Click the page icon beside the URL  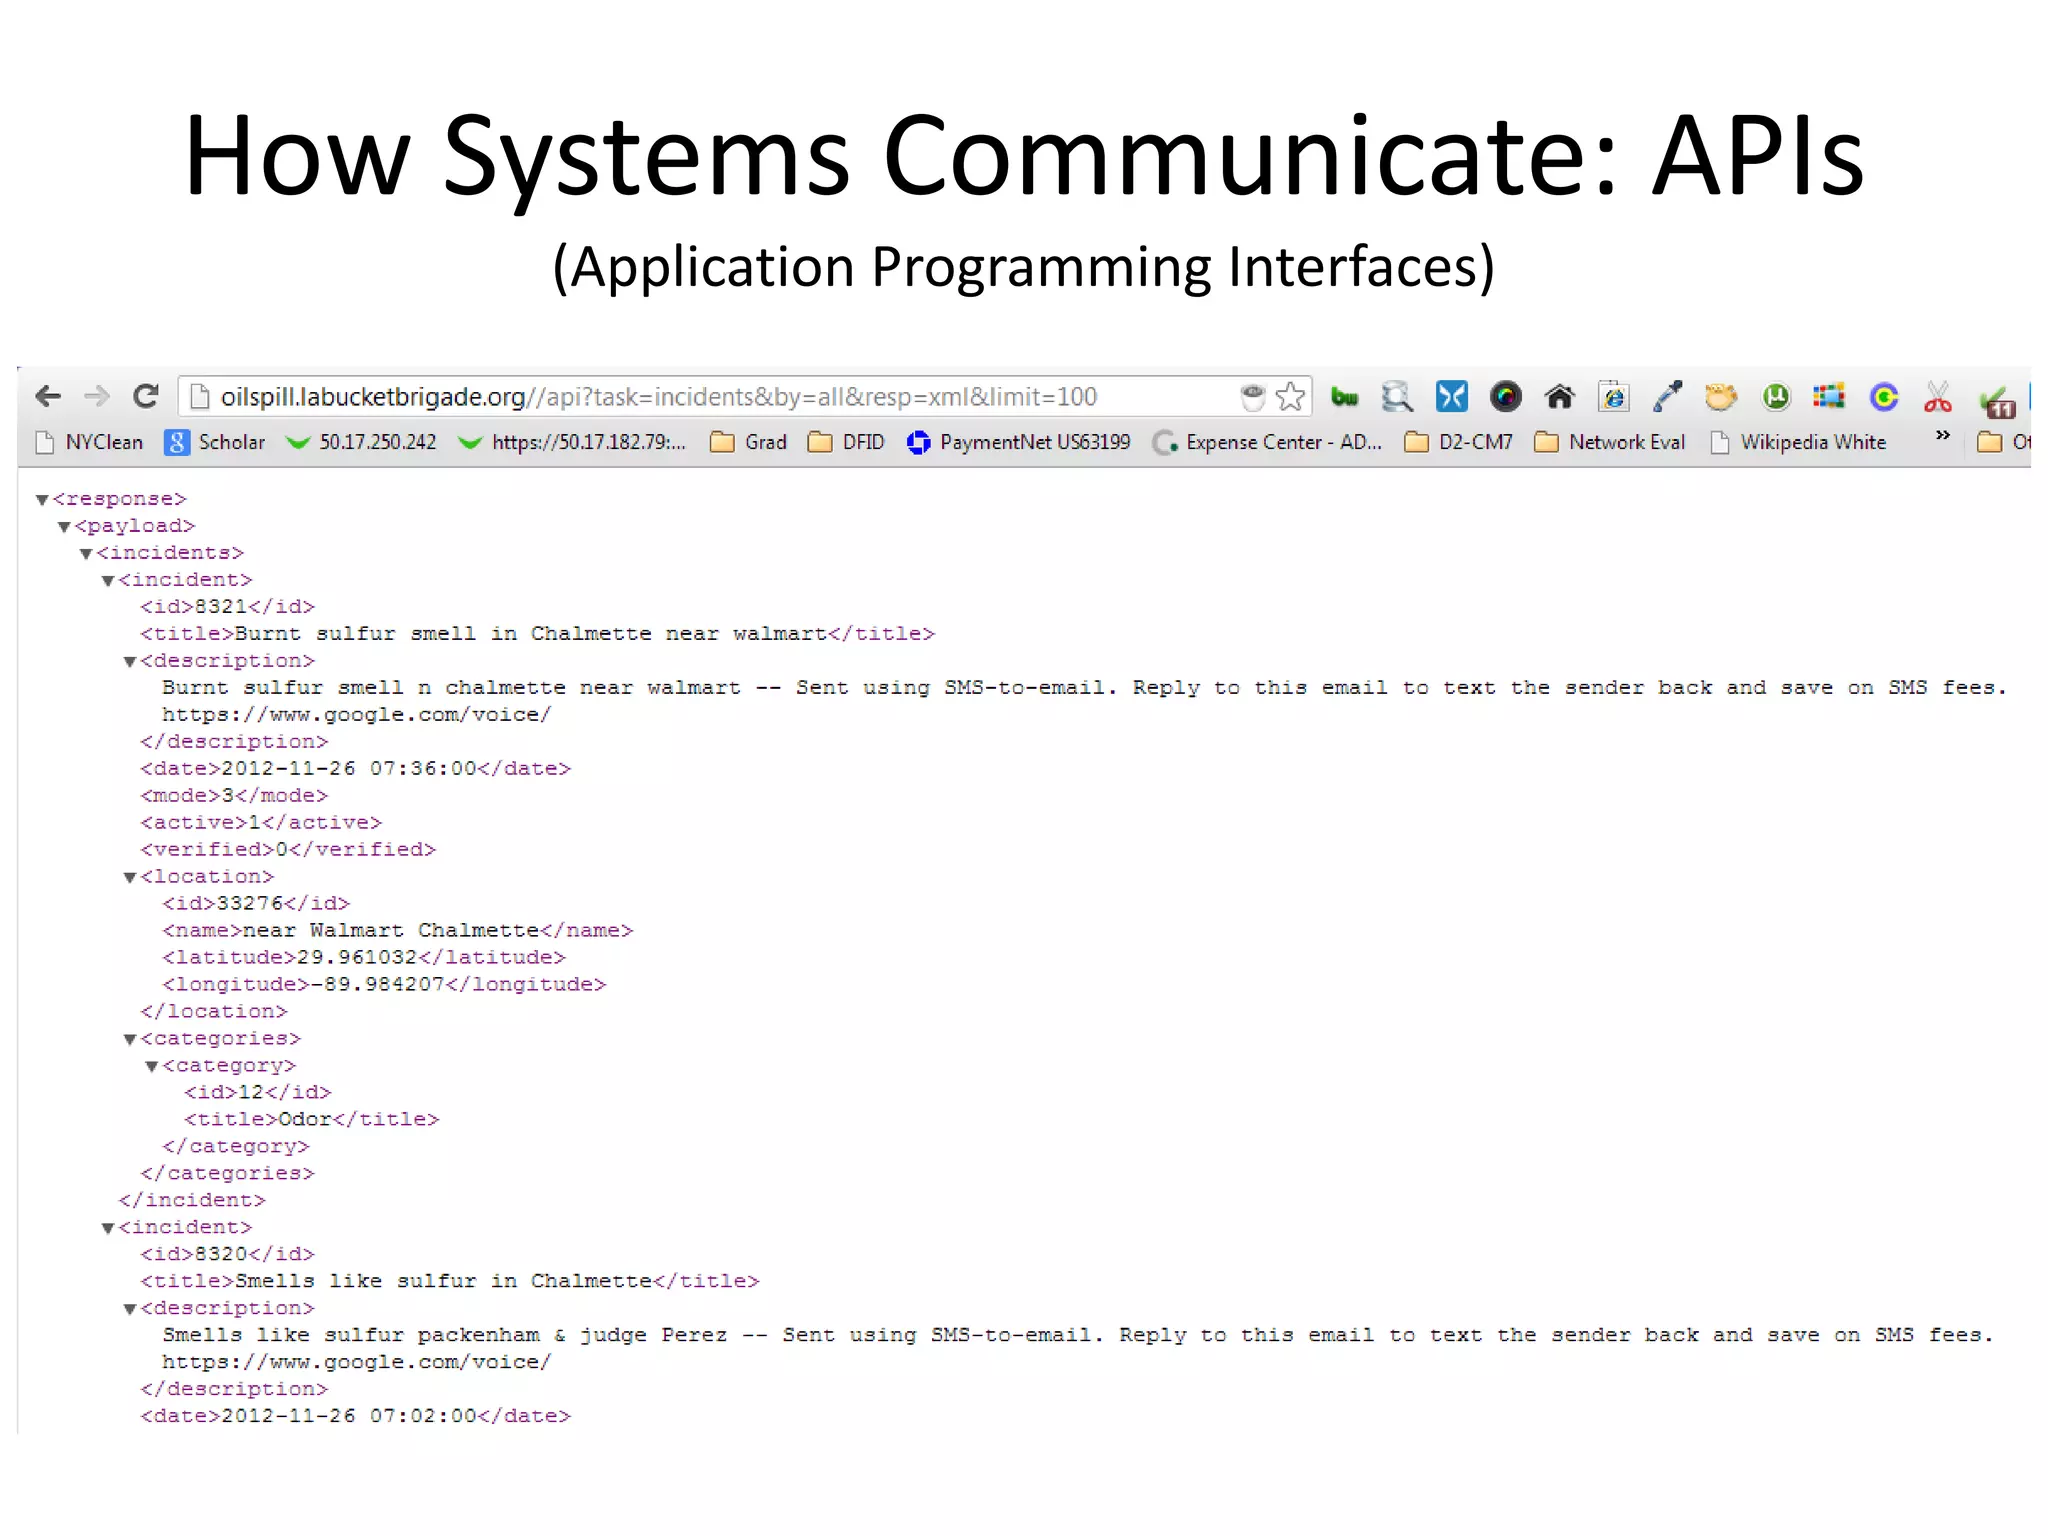tap(198, 397)
